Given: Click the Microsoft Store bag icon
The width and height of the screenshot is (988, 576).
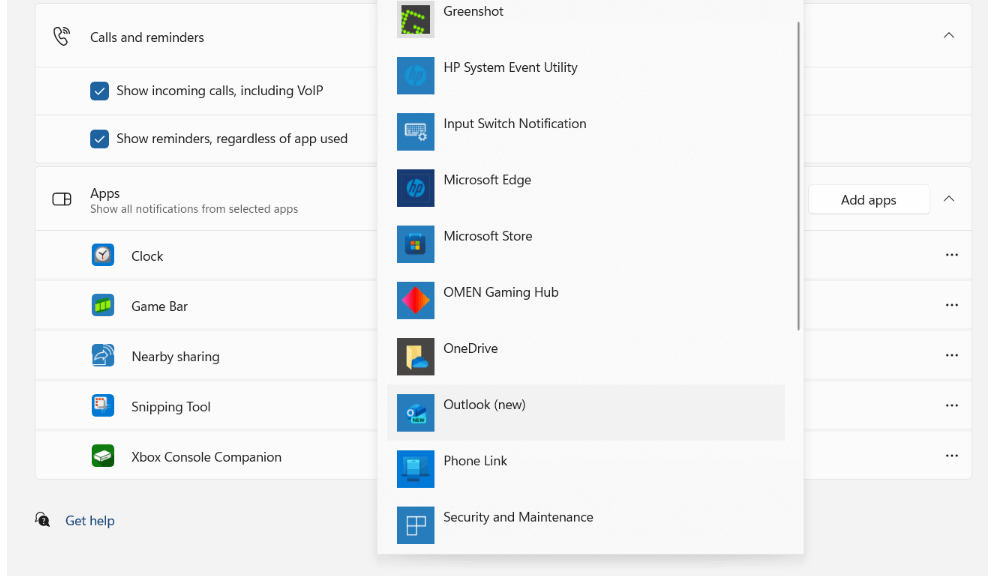Looking at the screenshot, I should (415, 244).
